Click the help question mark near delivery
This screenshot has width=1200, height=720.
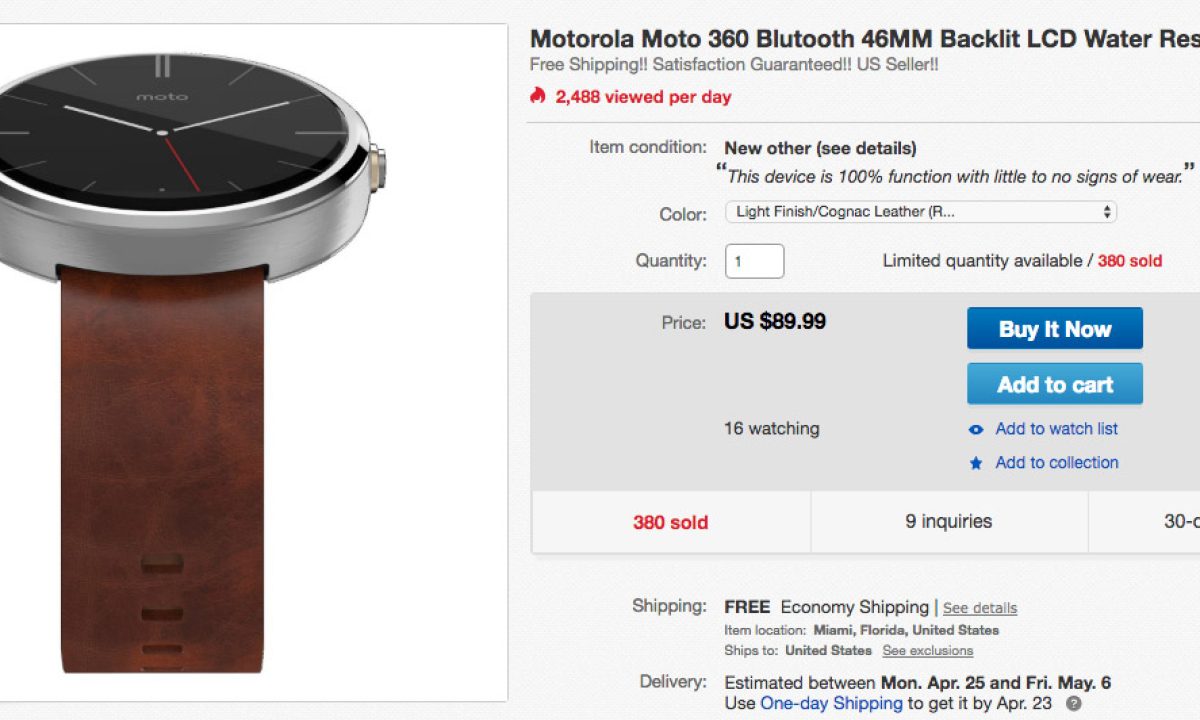pos(1073,703)
